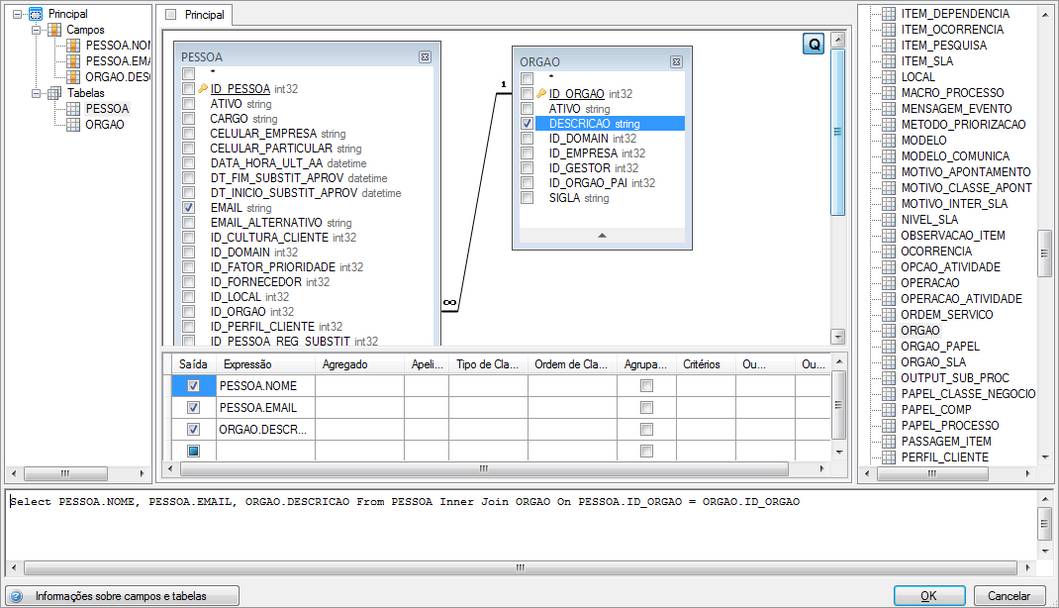
Task: Click the Campos folder icon
Action: coord(54,30)
